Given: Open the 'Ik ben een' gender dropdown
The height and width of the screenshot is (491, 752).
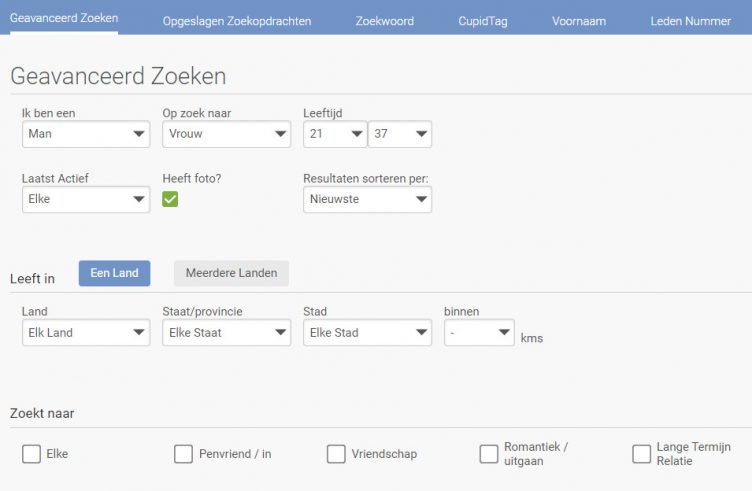Looking at the screenshot, I should click(85, 134).
